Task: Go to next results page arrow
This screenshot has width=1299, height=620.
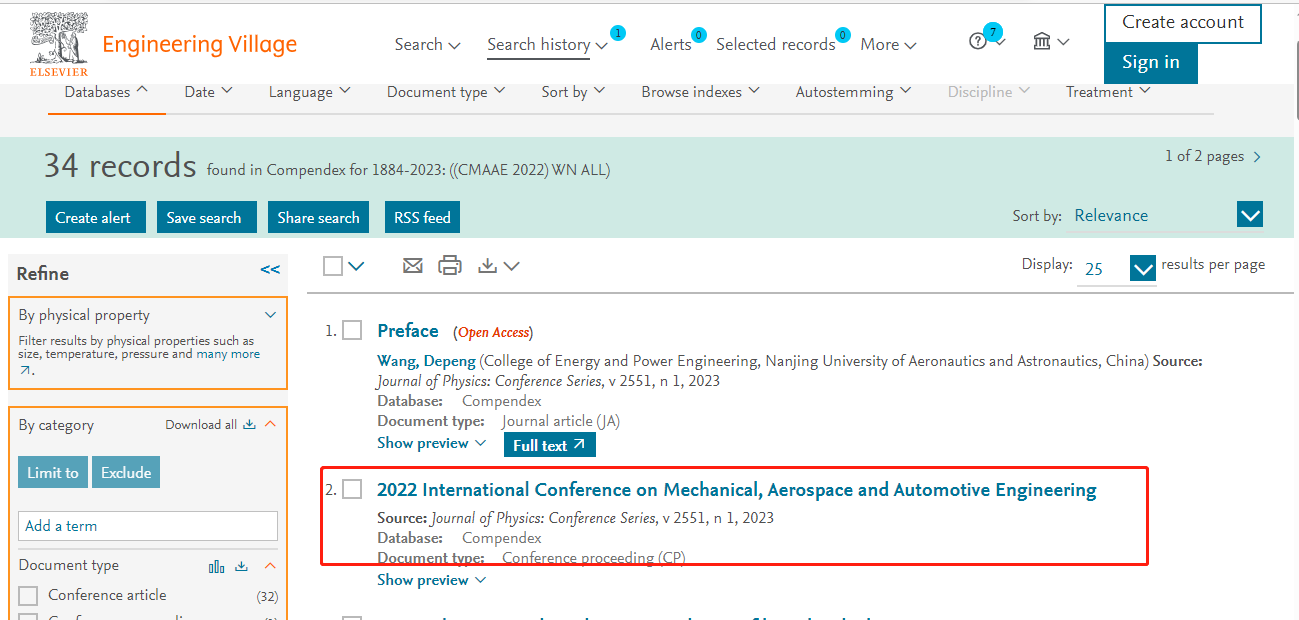Action: tap(1257, 157)
